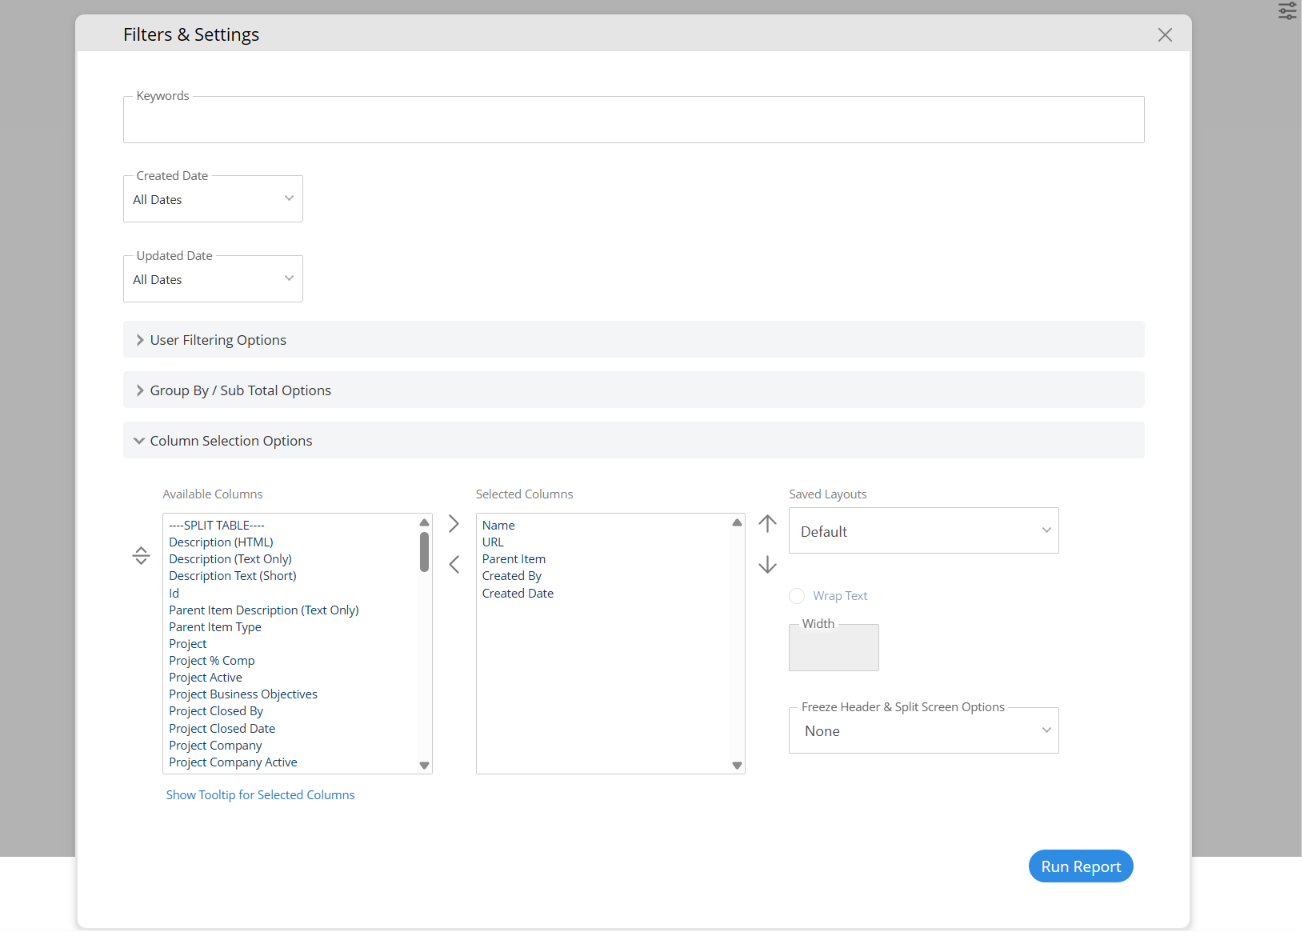Click Available Columns scrollbar up arrow
The width and height of the screenshot is (1302, 932).
click(424, 522)
